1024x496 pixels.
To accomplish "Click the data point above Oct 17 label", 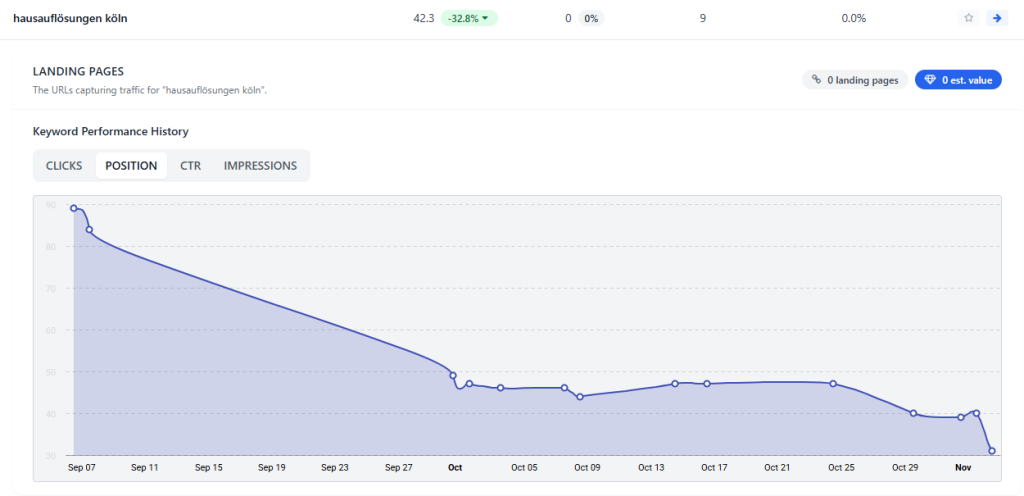I will [x=707, y=384].
